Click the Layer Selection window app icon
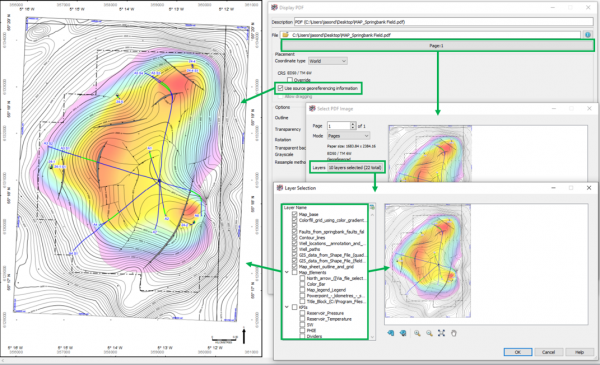 point(280,188)
